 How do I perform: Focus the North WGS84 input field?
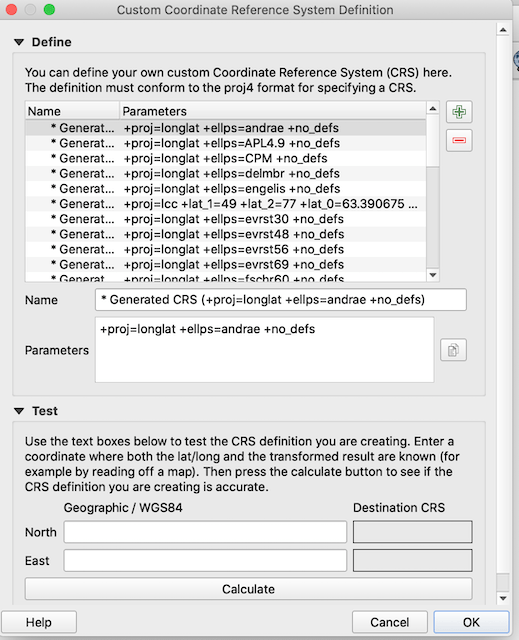tap(205, 532)
